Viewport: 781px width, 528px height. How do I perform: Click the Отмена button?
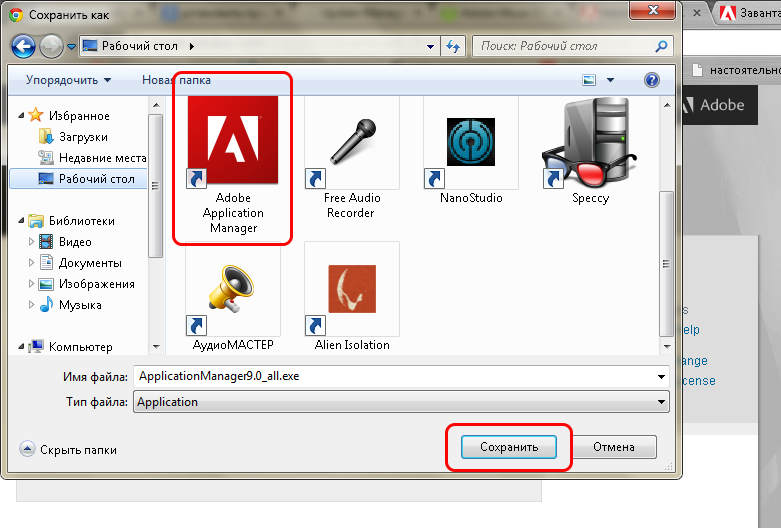[x=614, y=447]
